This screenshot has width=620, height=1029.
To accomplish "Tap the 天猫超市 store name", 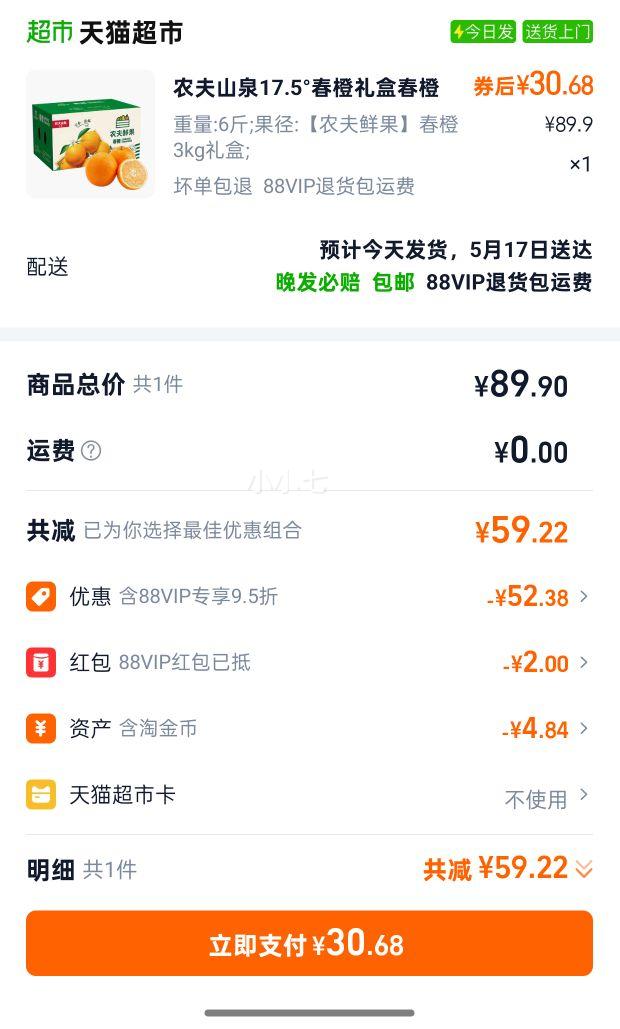I will click(x=131, y=32).
